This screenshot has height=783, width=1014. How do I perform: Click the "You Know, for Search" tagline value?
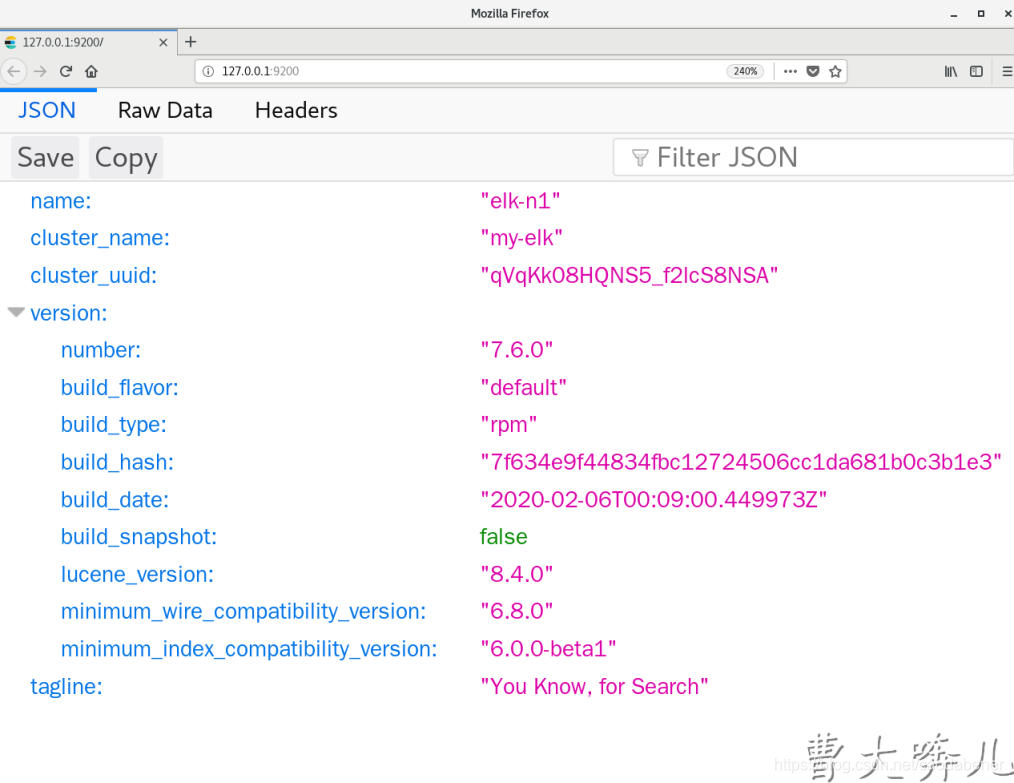(x=594, y=686)
